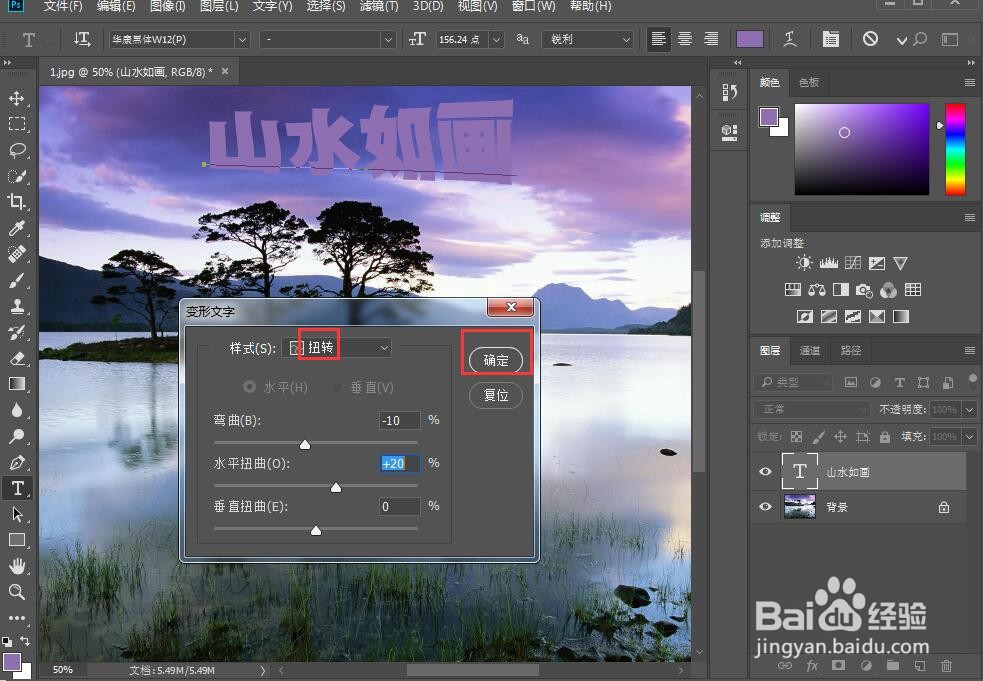
Task: Select the Eyedropper tool
Action: pos(17,228)
